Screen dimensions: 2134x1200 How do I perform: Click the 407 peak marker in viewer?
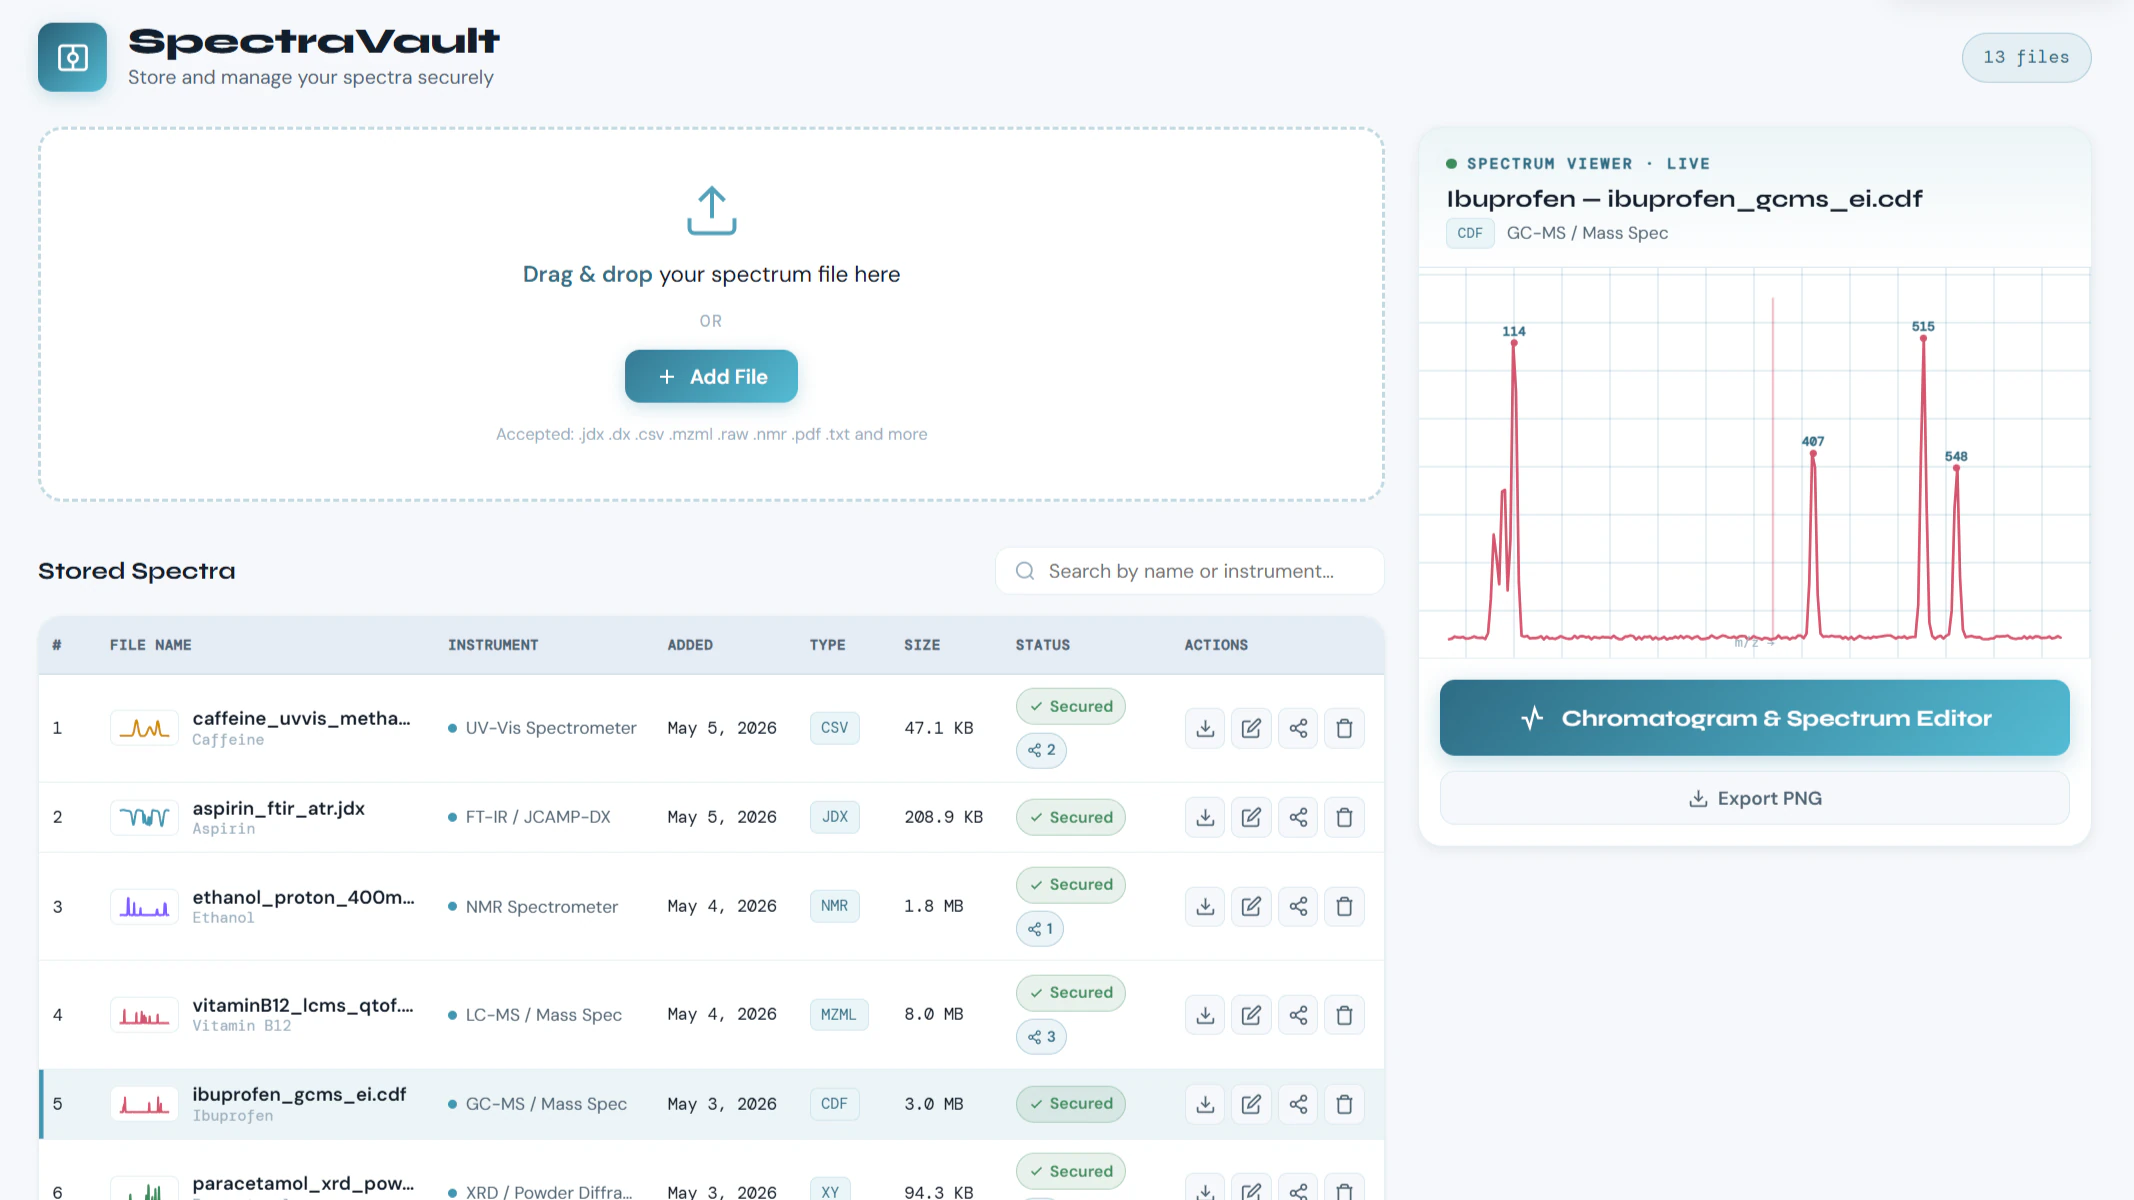pos(1813,453)
